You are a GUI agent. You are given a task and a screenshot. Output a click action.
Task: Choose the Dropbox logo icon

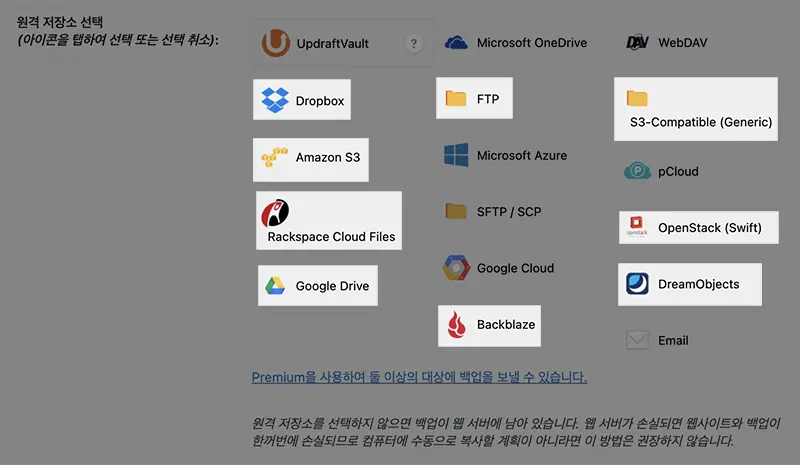(275, 100)
